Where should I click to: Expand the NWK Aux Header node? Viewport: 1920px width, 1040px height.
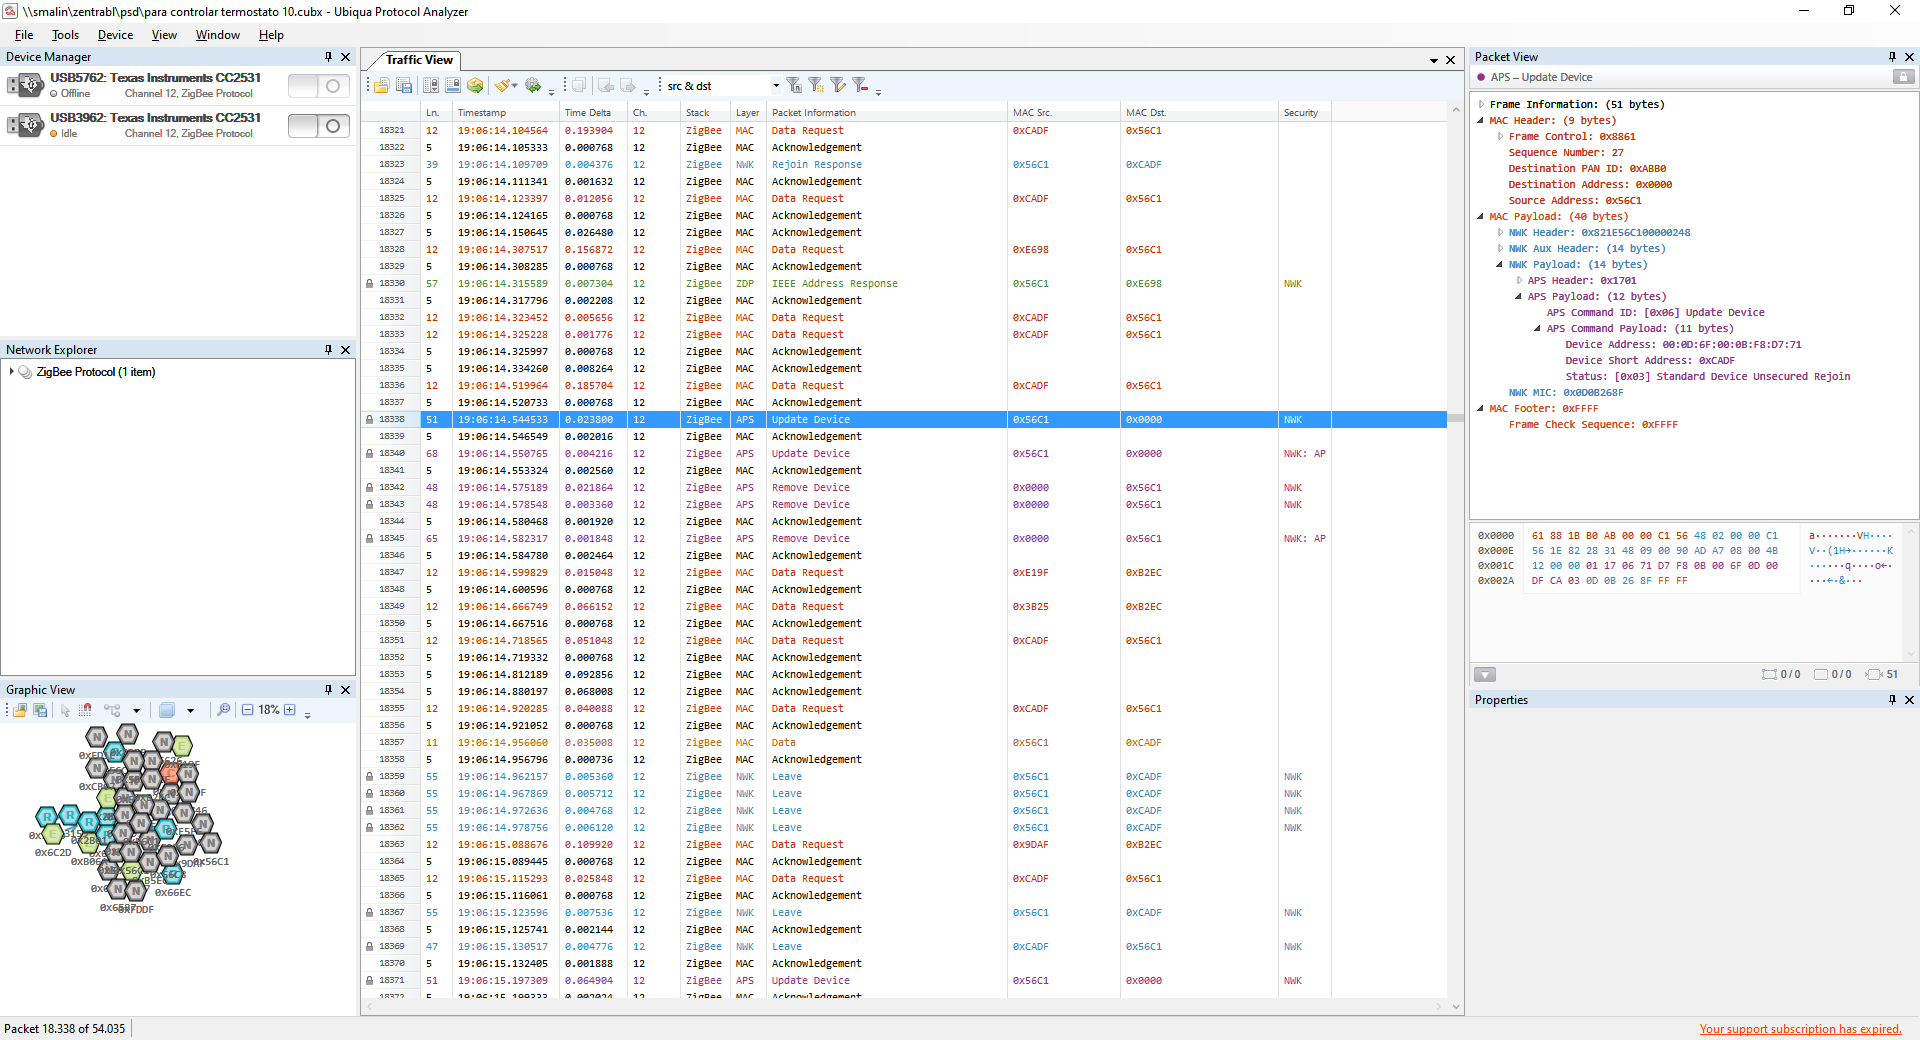pyautogui.click(x=1500, y=248)
